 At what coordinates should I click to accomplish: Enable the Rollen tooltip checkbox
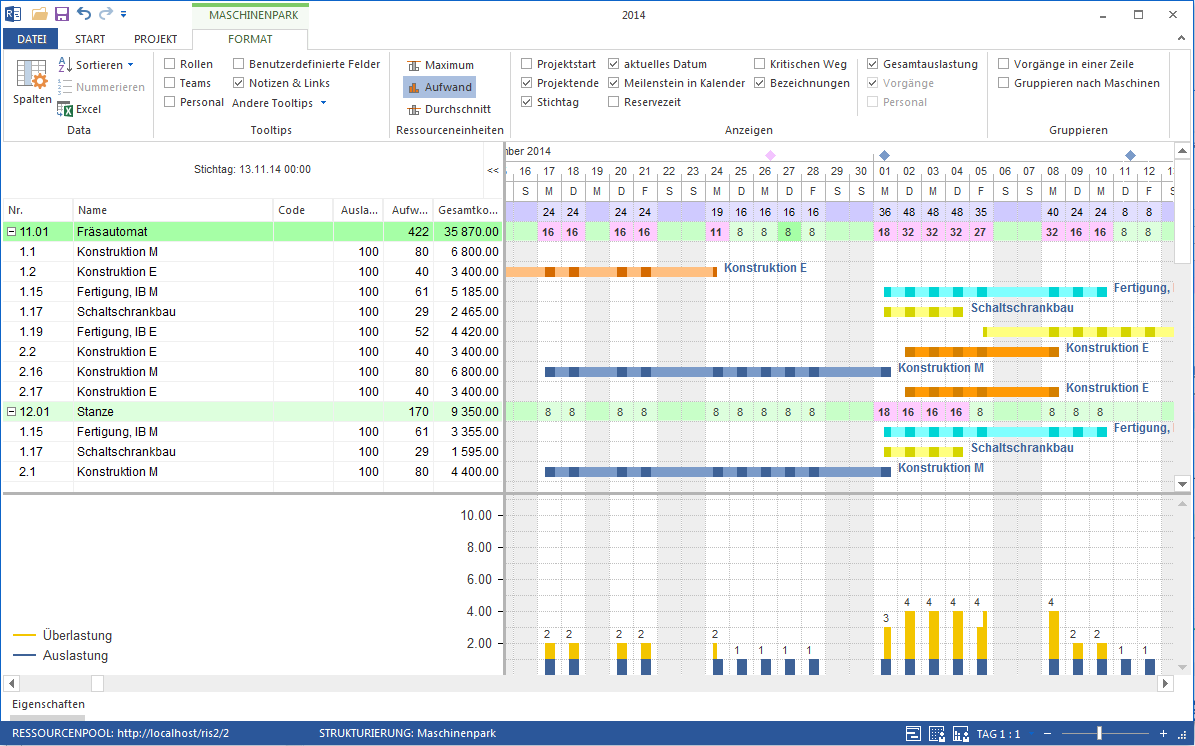(170, 64)
